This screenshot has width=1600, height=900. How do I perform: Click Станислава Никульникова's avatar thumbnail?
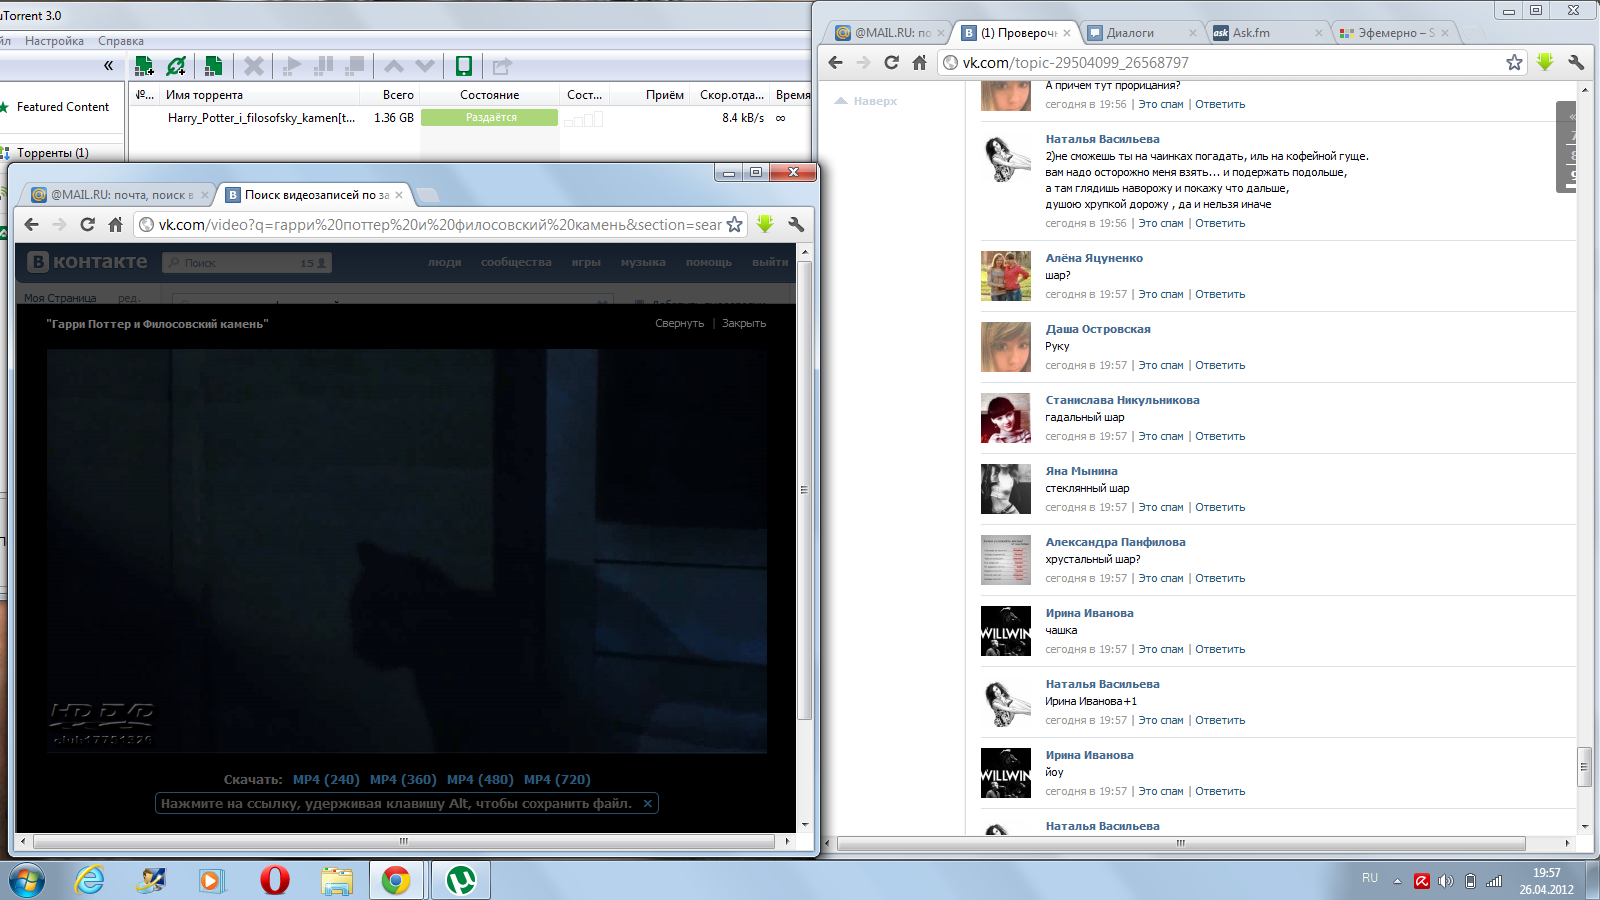(x=1006, y=418)
